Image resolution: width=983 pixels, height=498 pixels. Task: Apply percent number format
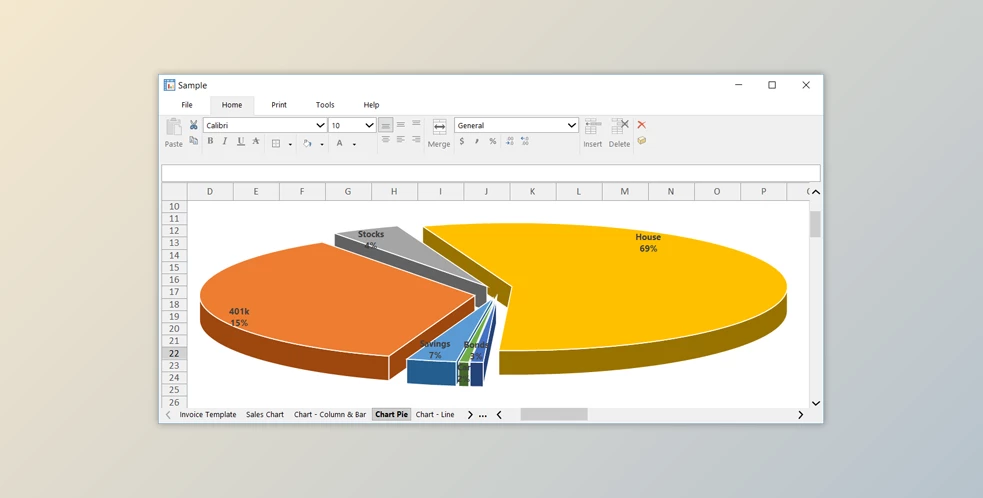point(493,141)
